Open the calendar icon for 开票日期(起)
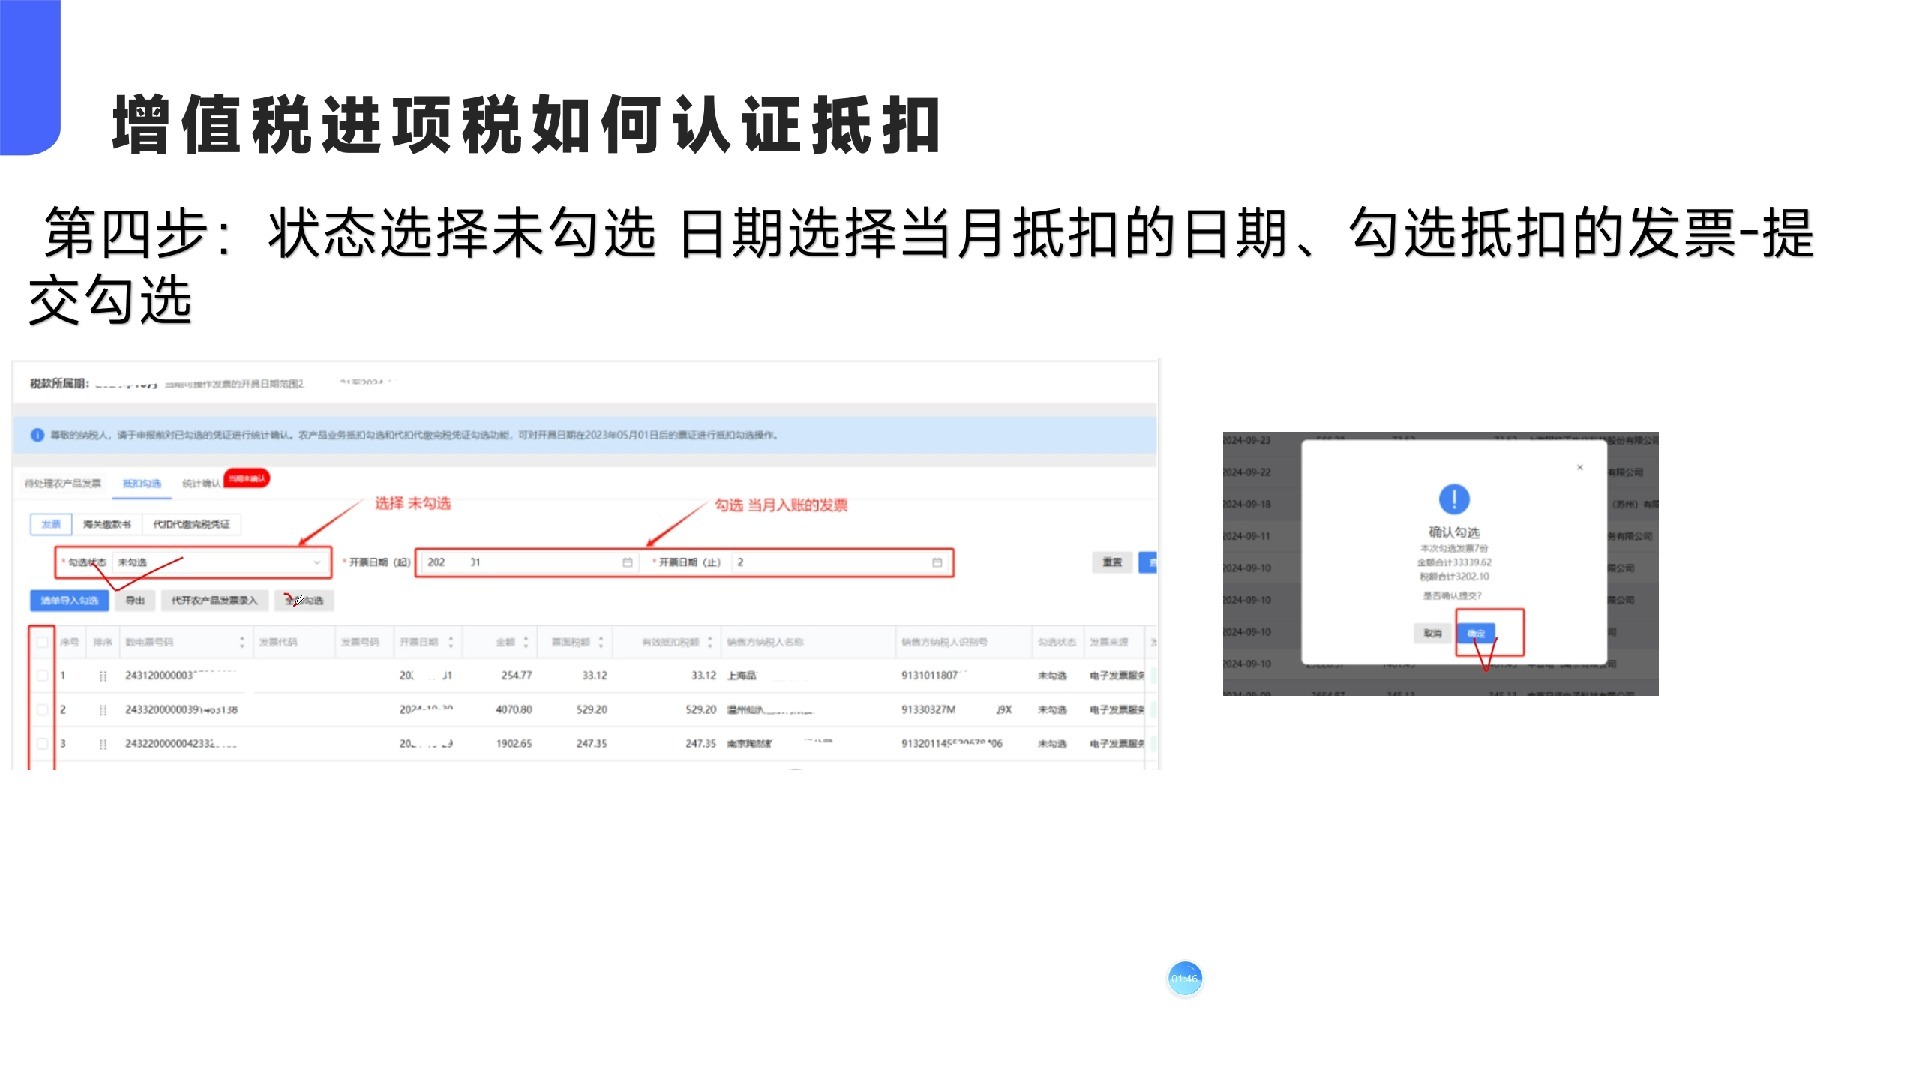The width and height of the screenshot is (1920, 1080). pos(627,563)
